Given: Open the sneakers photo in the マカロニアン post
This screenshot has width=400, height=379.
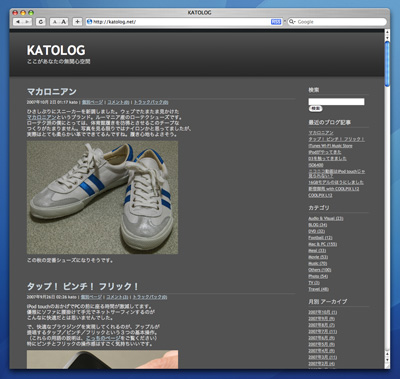Looking at the screenshot, I should (102, 197).
